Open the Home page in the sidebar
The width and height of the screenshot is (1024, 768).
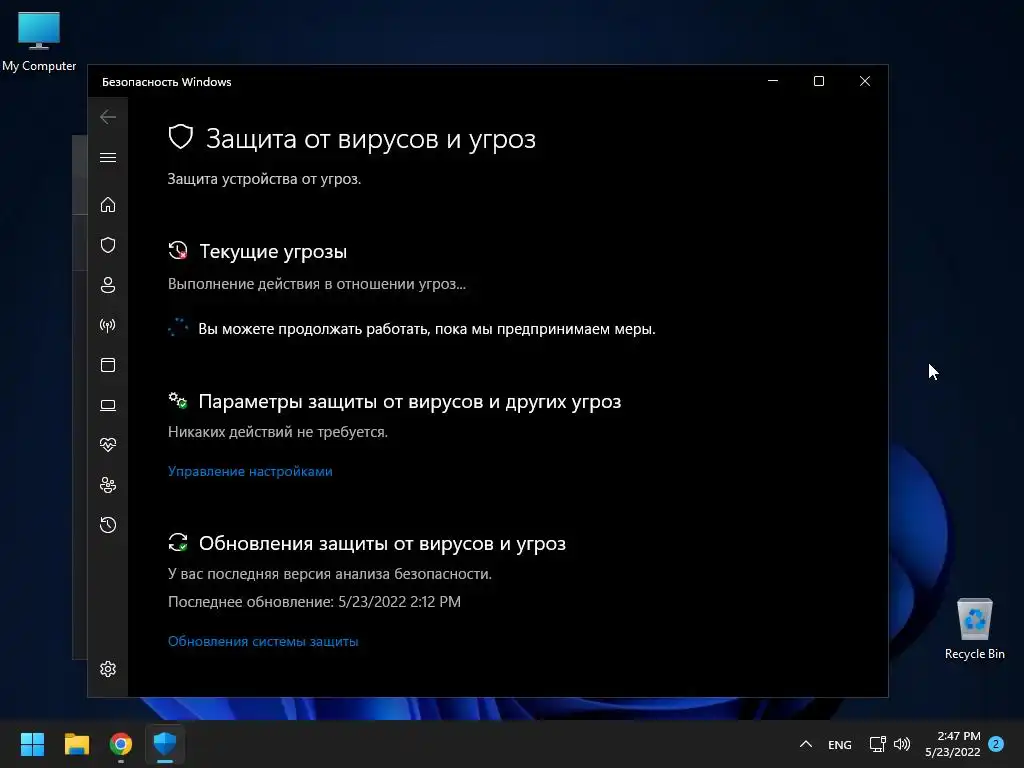point(108,204)
